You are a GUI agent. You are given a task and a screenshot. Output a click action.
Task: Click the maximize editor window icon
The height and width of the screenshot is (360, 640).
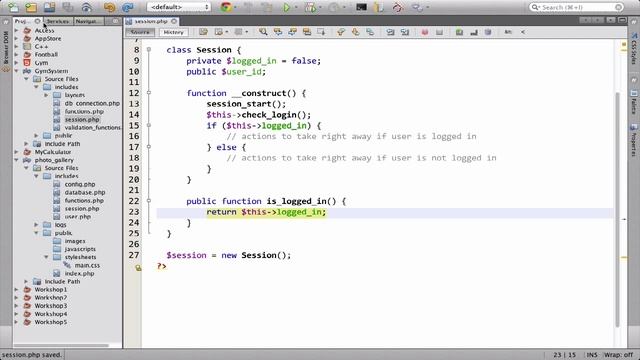coord(622,20)
